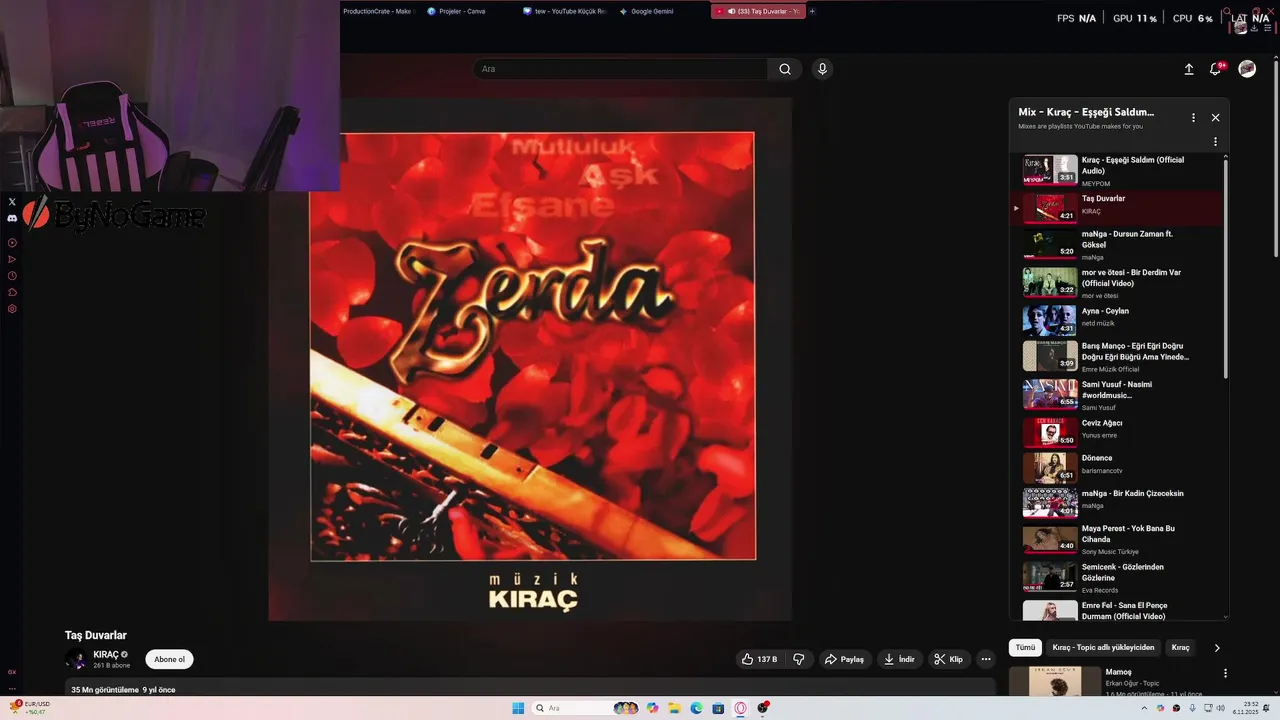Show hidden system tray icons
Screen dimensions: 1280x720
click(x=1144, y=708)
